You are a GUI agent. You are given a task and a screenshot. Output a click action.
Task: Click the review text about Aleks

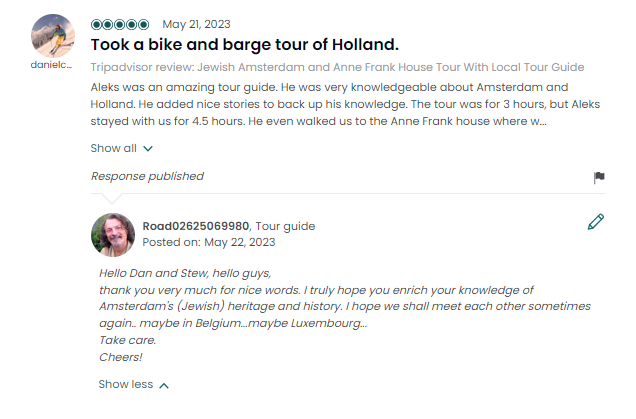345,104
